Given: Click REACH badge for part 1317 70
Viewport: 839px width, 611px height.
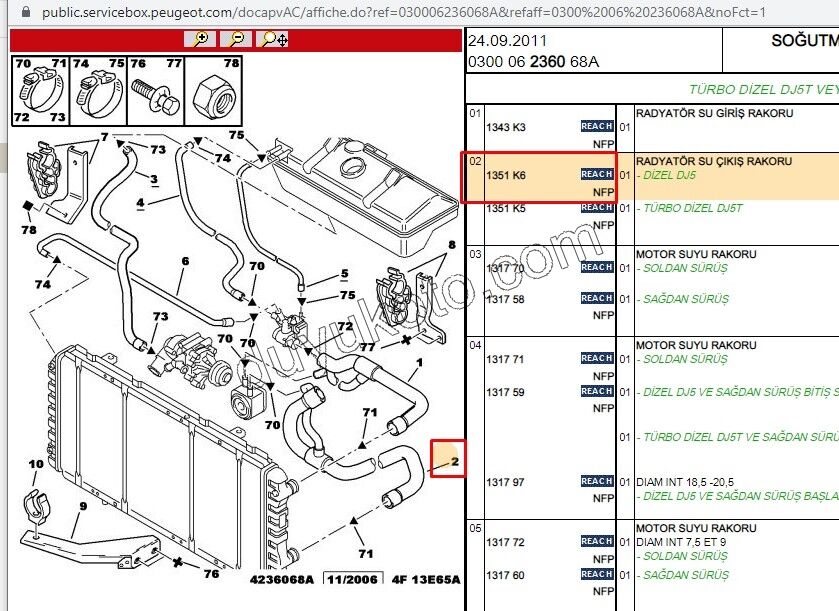Looking at the screenshot, I should (x=597, y=267).
